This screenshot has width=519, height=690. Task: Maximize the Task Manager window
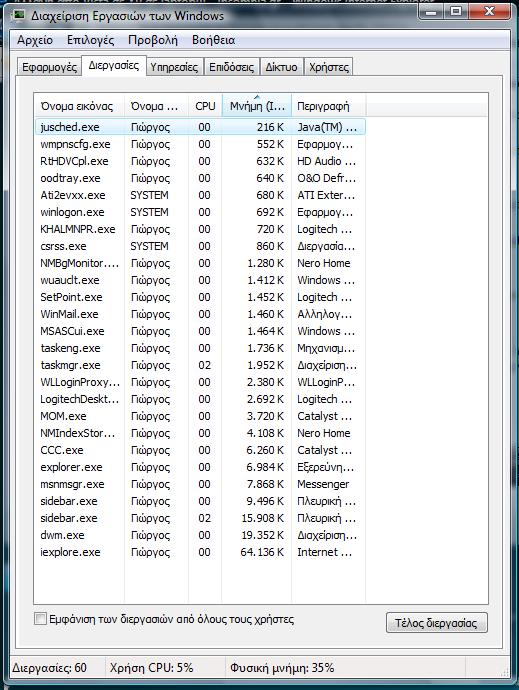456,12
